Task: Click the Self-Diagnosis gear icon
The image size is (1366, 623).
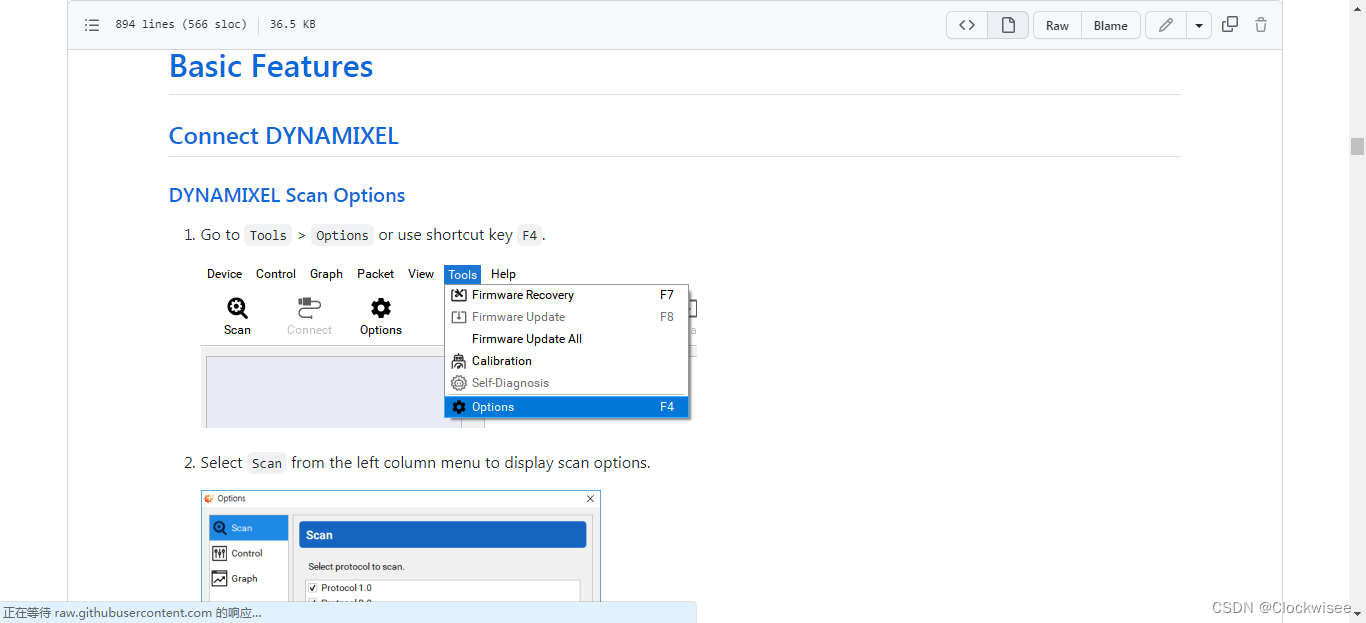Action: point(458,383)
